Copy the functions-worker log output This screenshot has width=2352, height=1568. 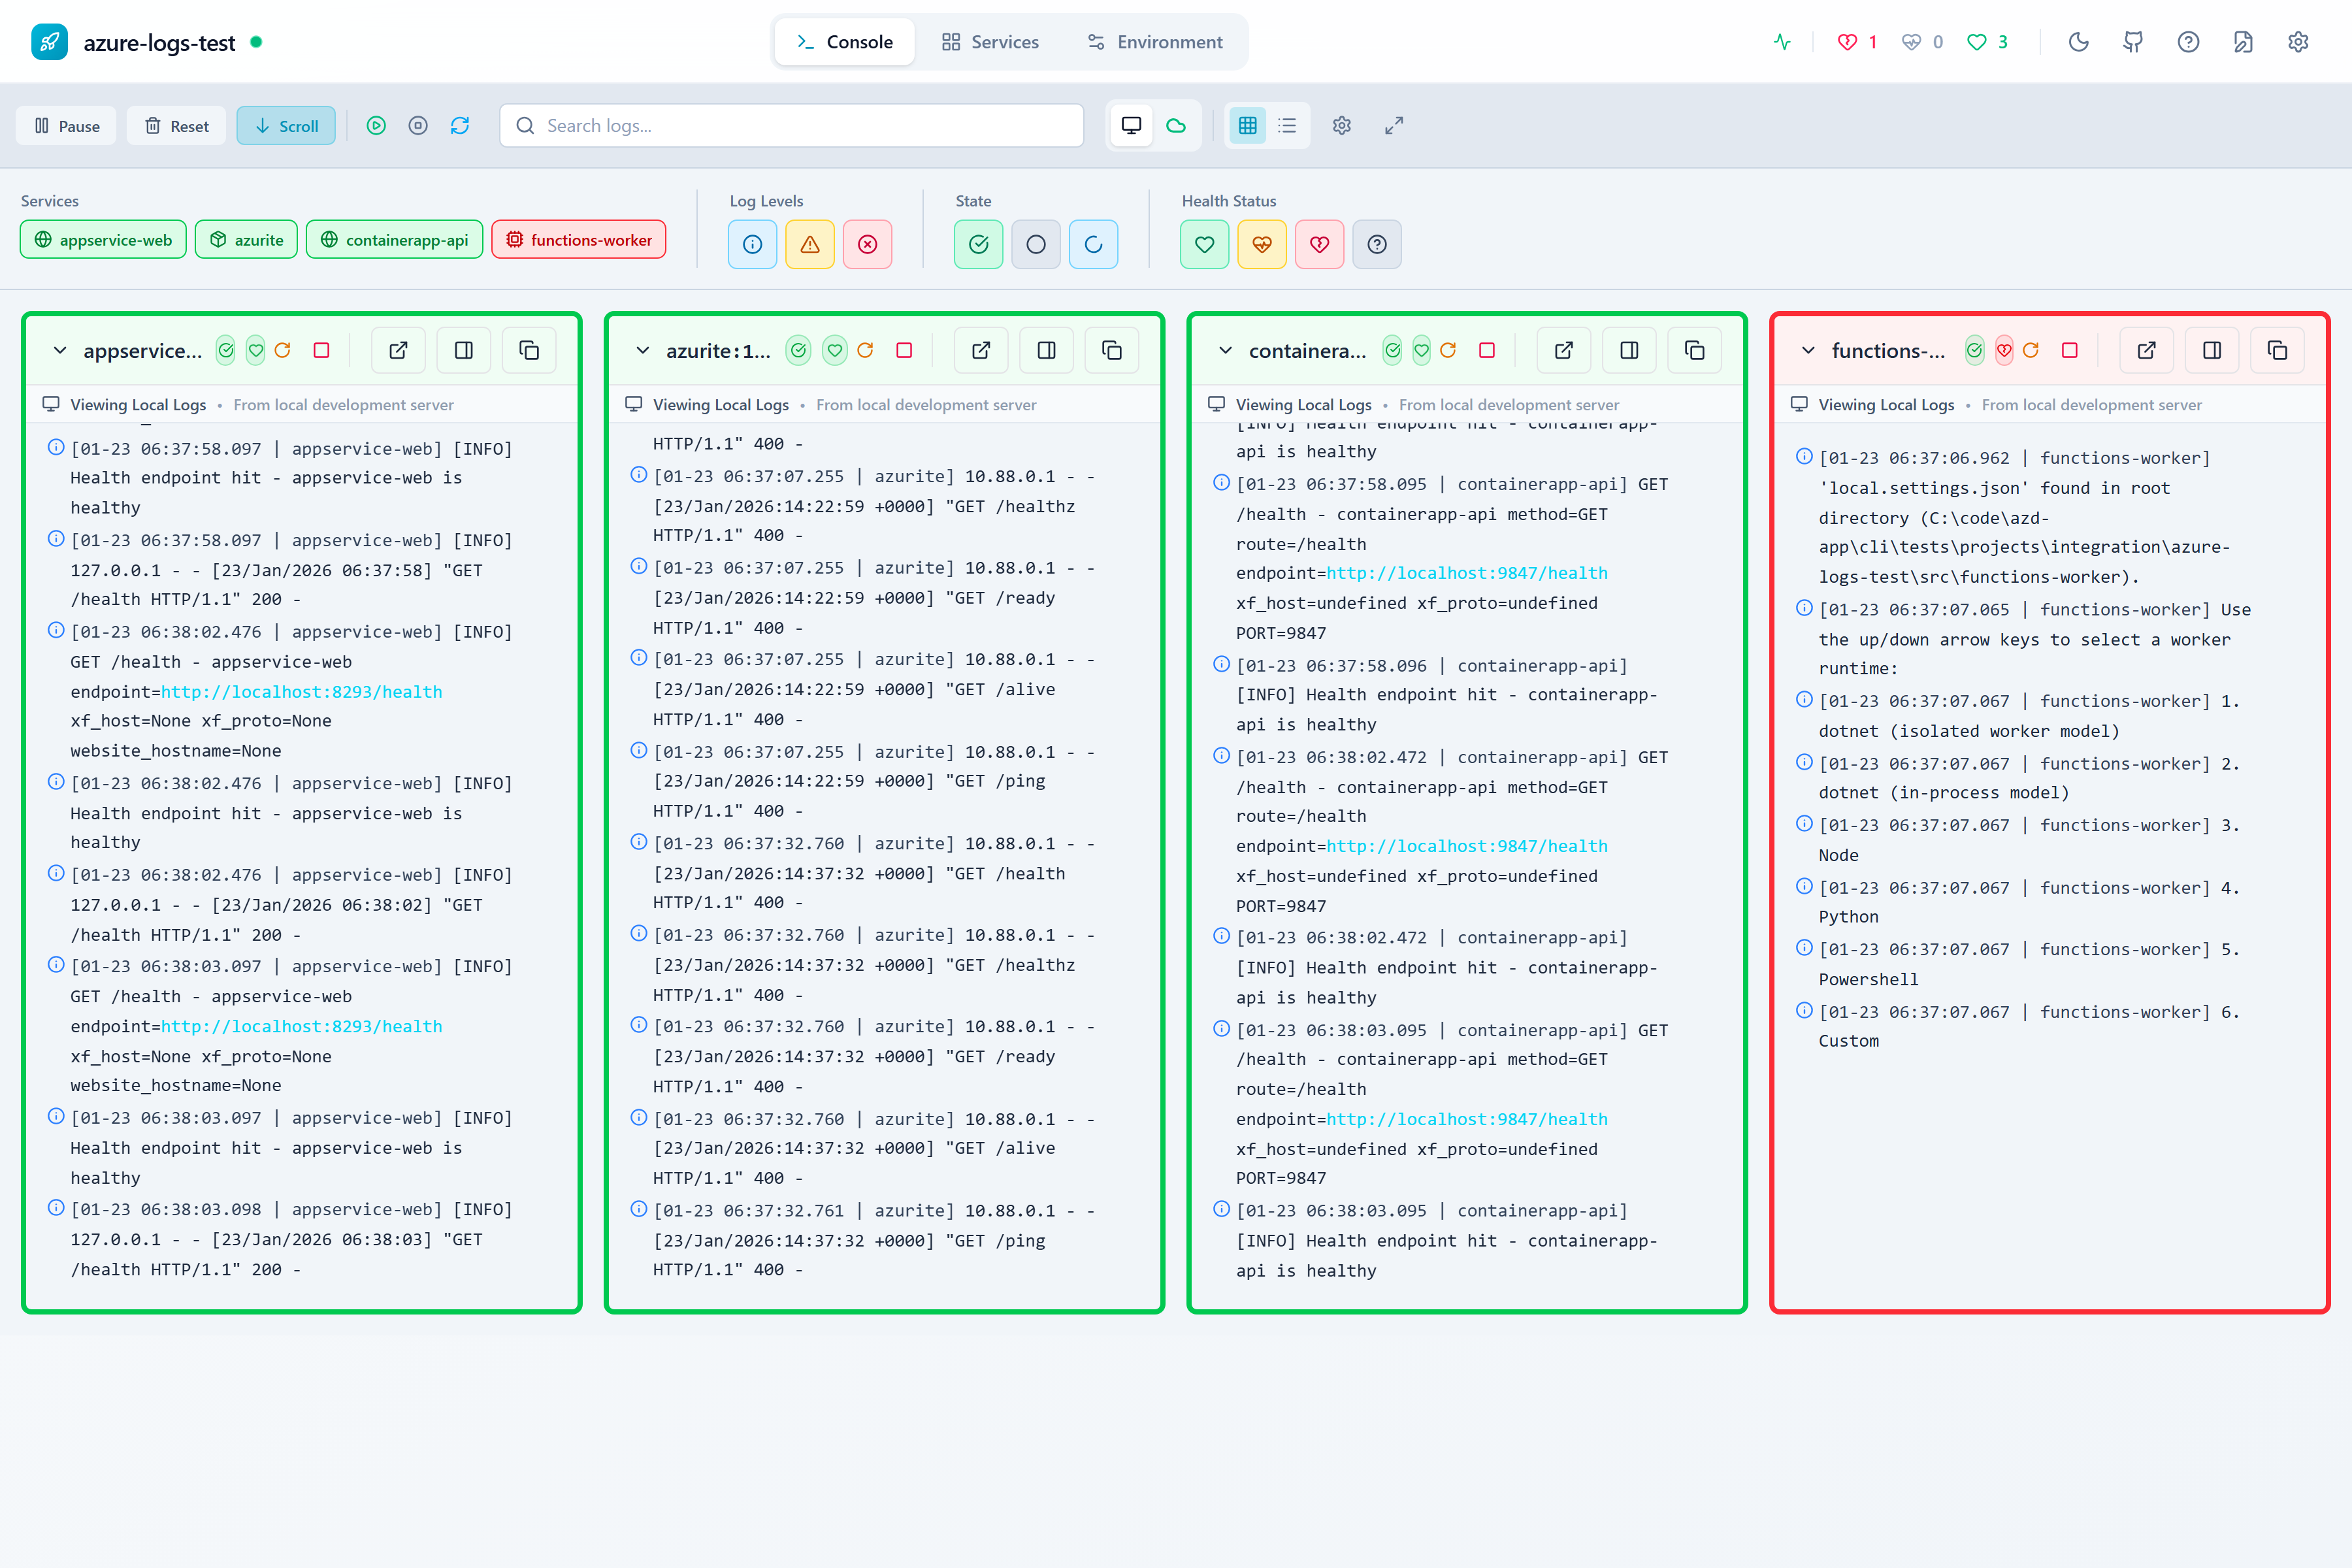coord(2278,350)
